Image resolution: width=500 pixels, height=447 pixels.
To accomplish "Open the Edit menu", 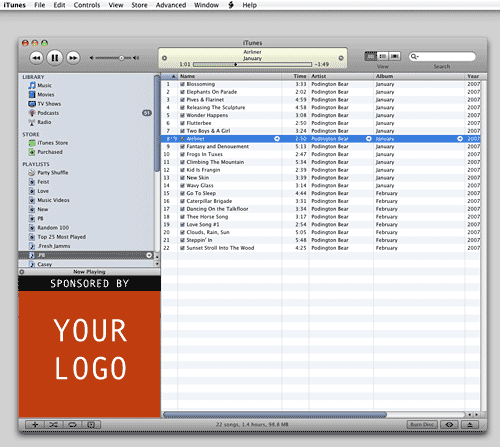I will [59, 5].
